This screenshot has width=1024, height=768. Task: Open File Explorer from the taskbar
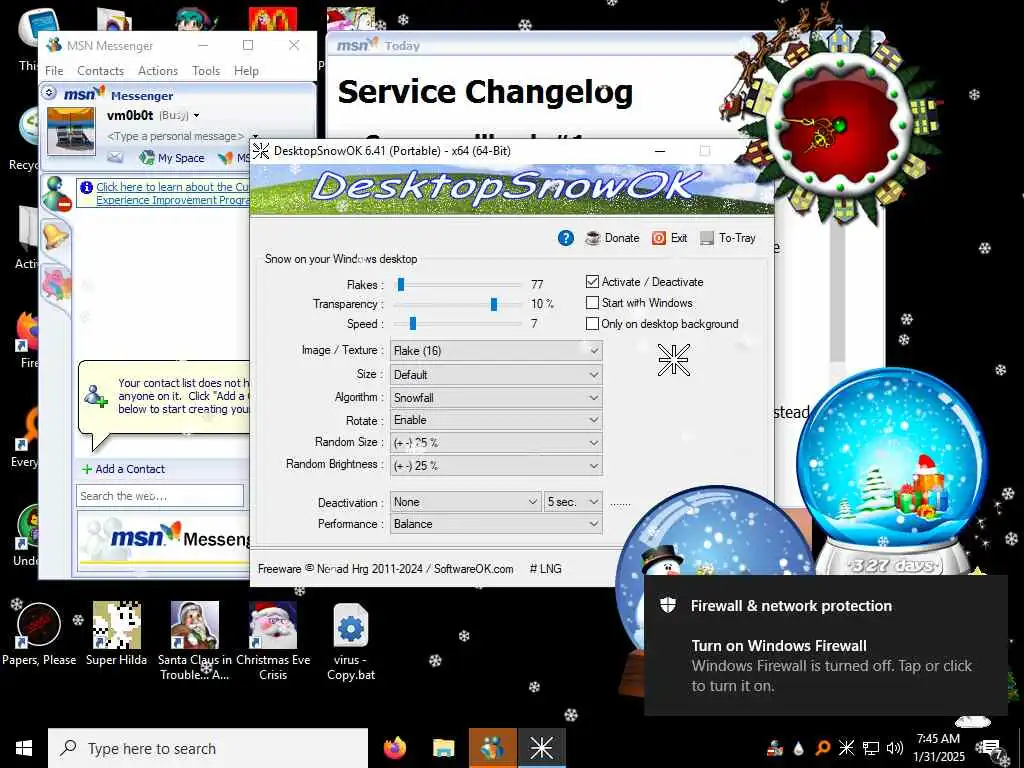443,748
